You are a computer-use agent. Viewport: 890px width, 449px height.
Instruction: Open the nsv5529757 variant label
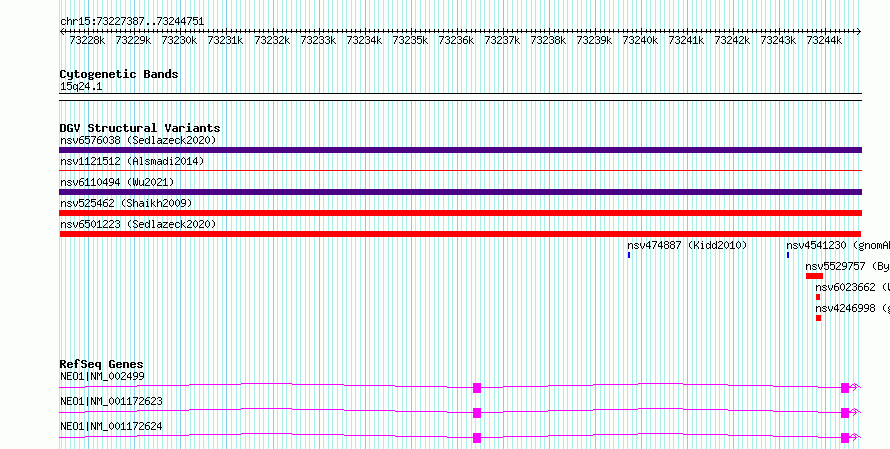pyautogui.click(x=847, y=266)
